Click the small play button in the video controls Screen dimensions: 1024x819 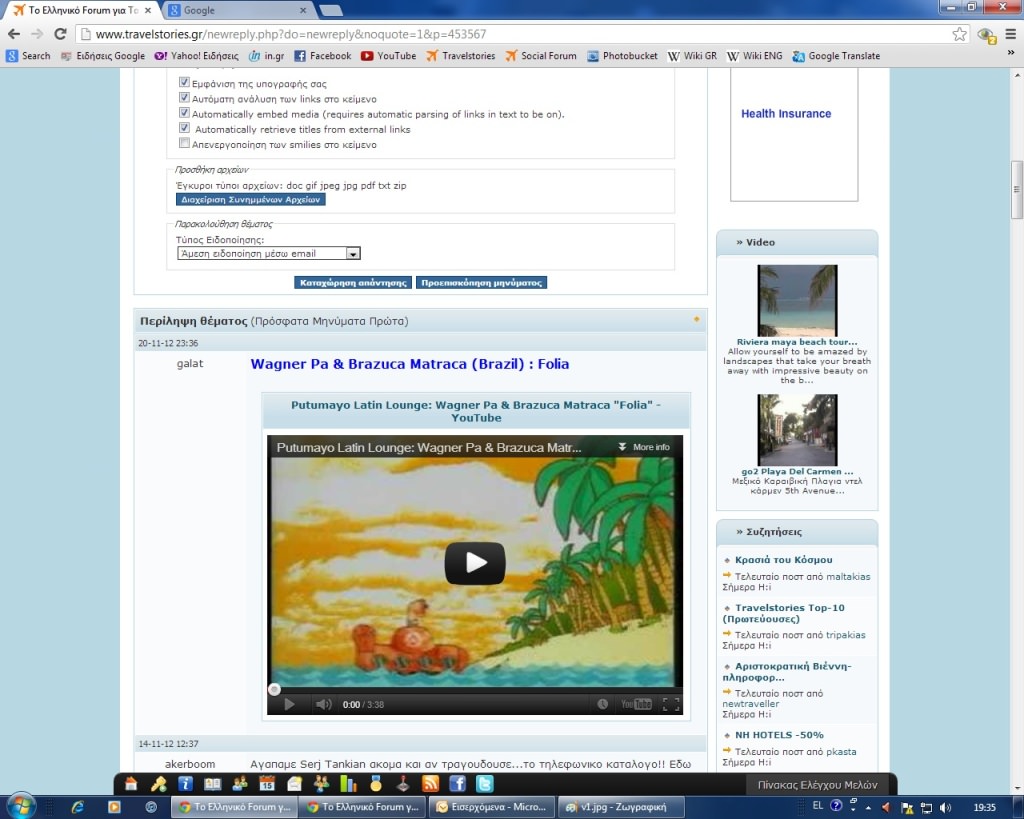289,704
